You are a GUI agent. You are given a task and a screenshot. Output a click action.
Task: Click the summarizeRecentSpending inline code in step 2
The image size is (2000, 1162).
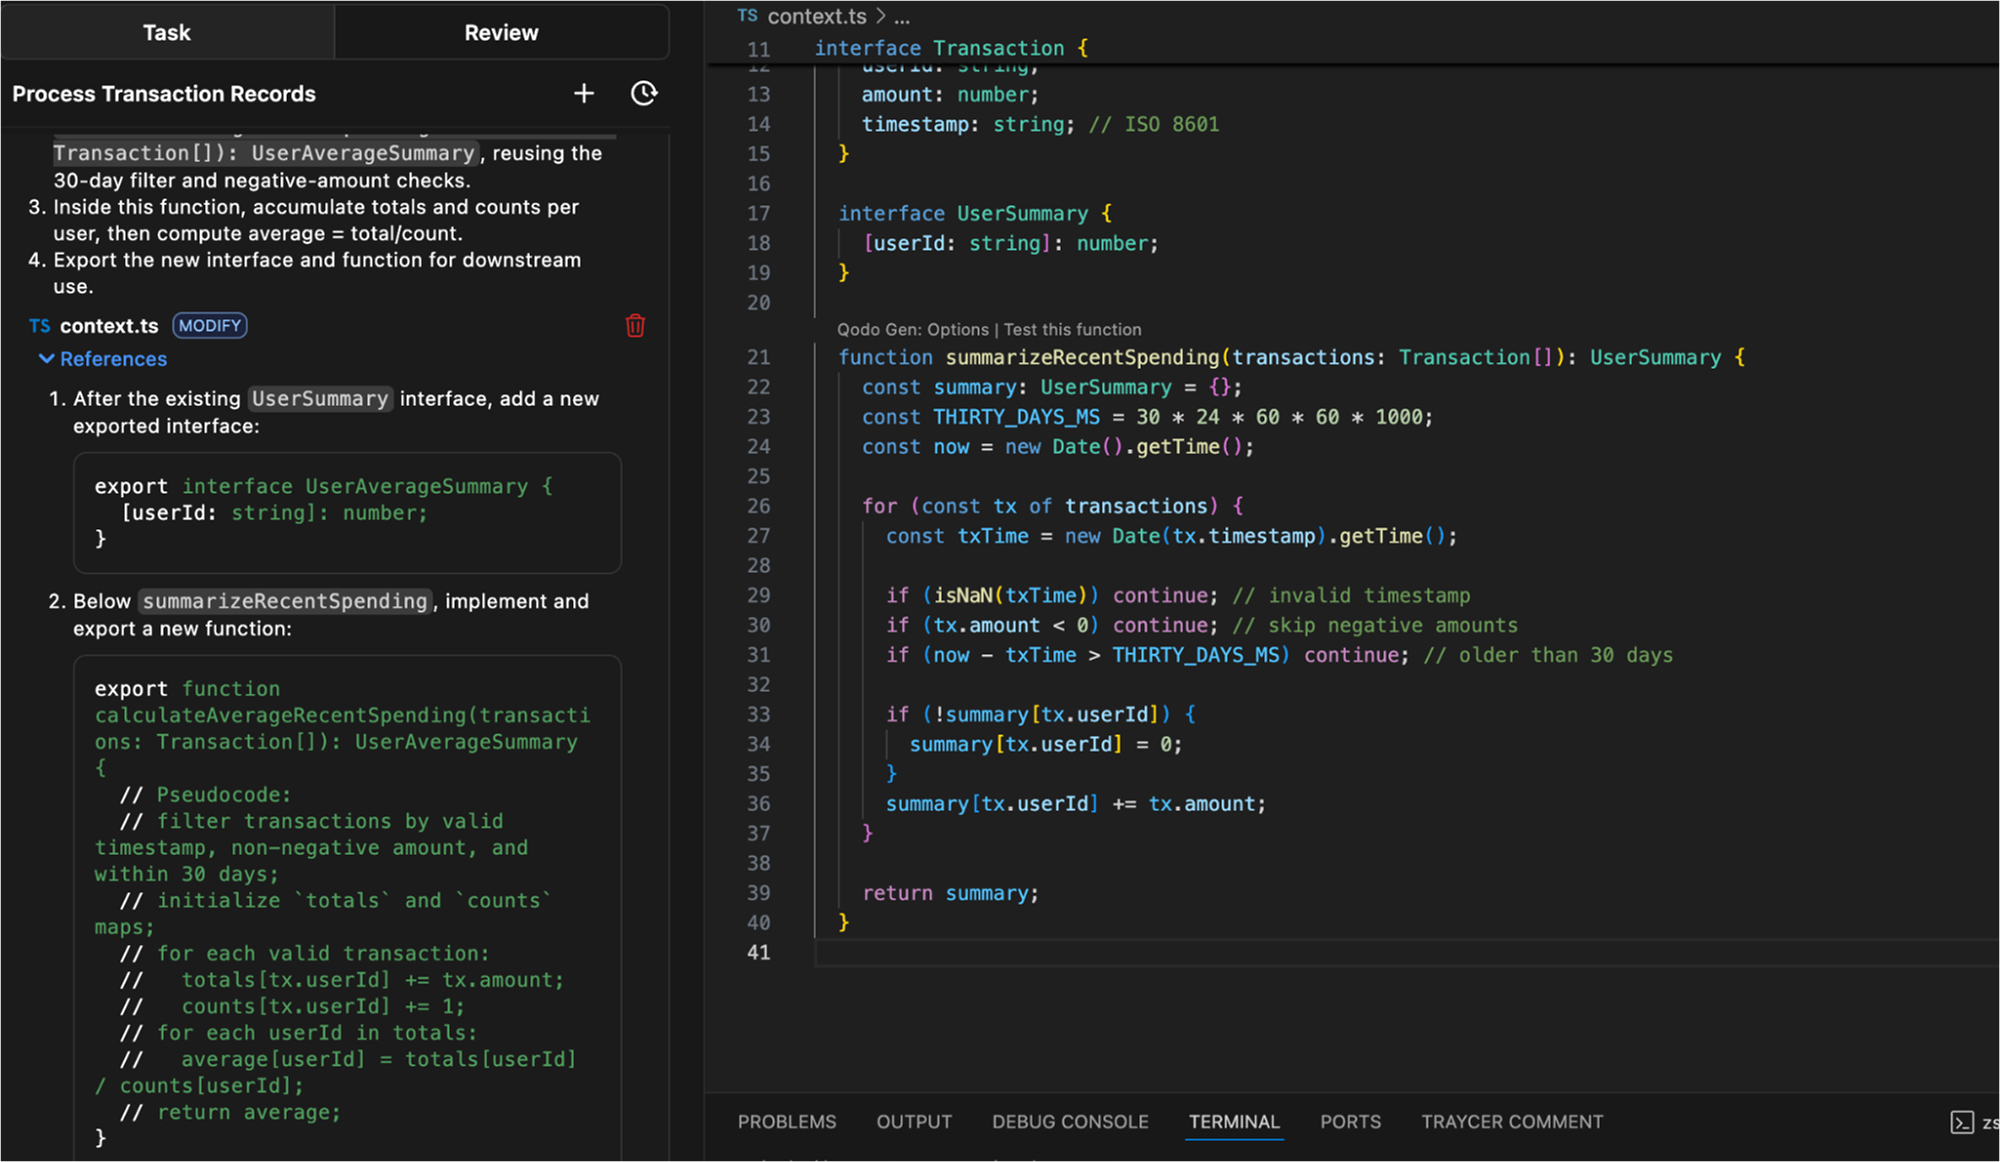(285, 601)
